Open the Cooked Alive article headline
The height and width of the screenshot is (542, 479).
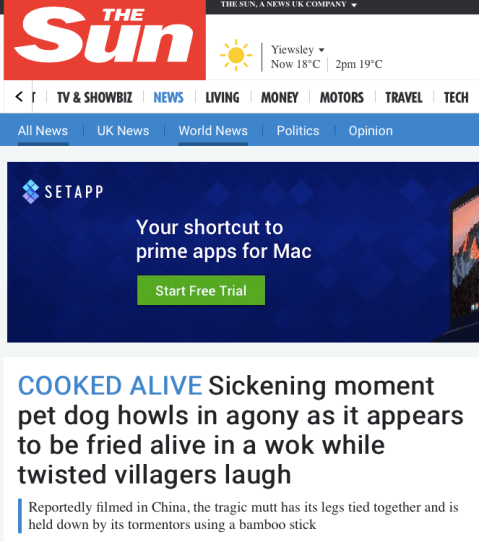coord(240,430)
